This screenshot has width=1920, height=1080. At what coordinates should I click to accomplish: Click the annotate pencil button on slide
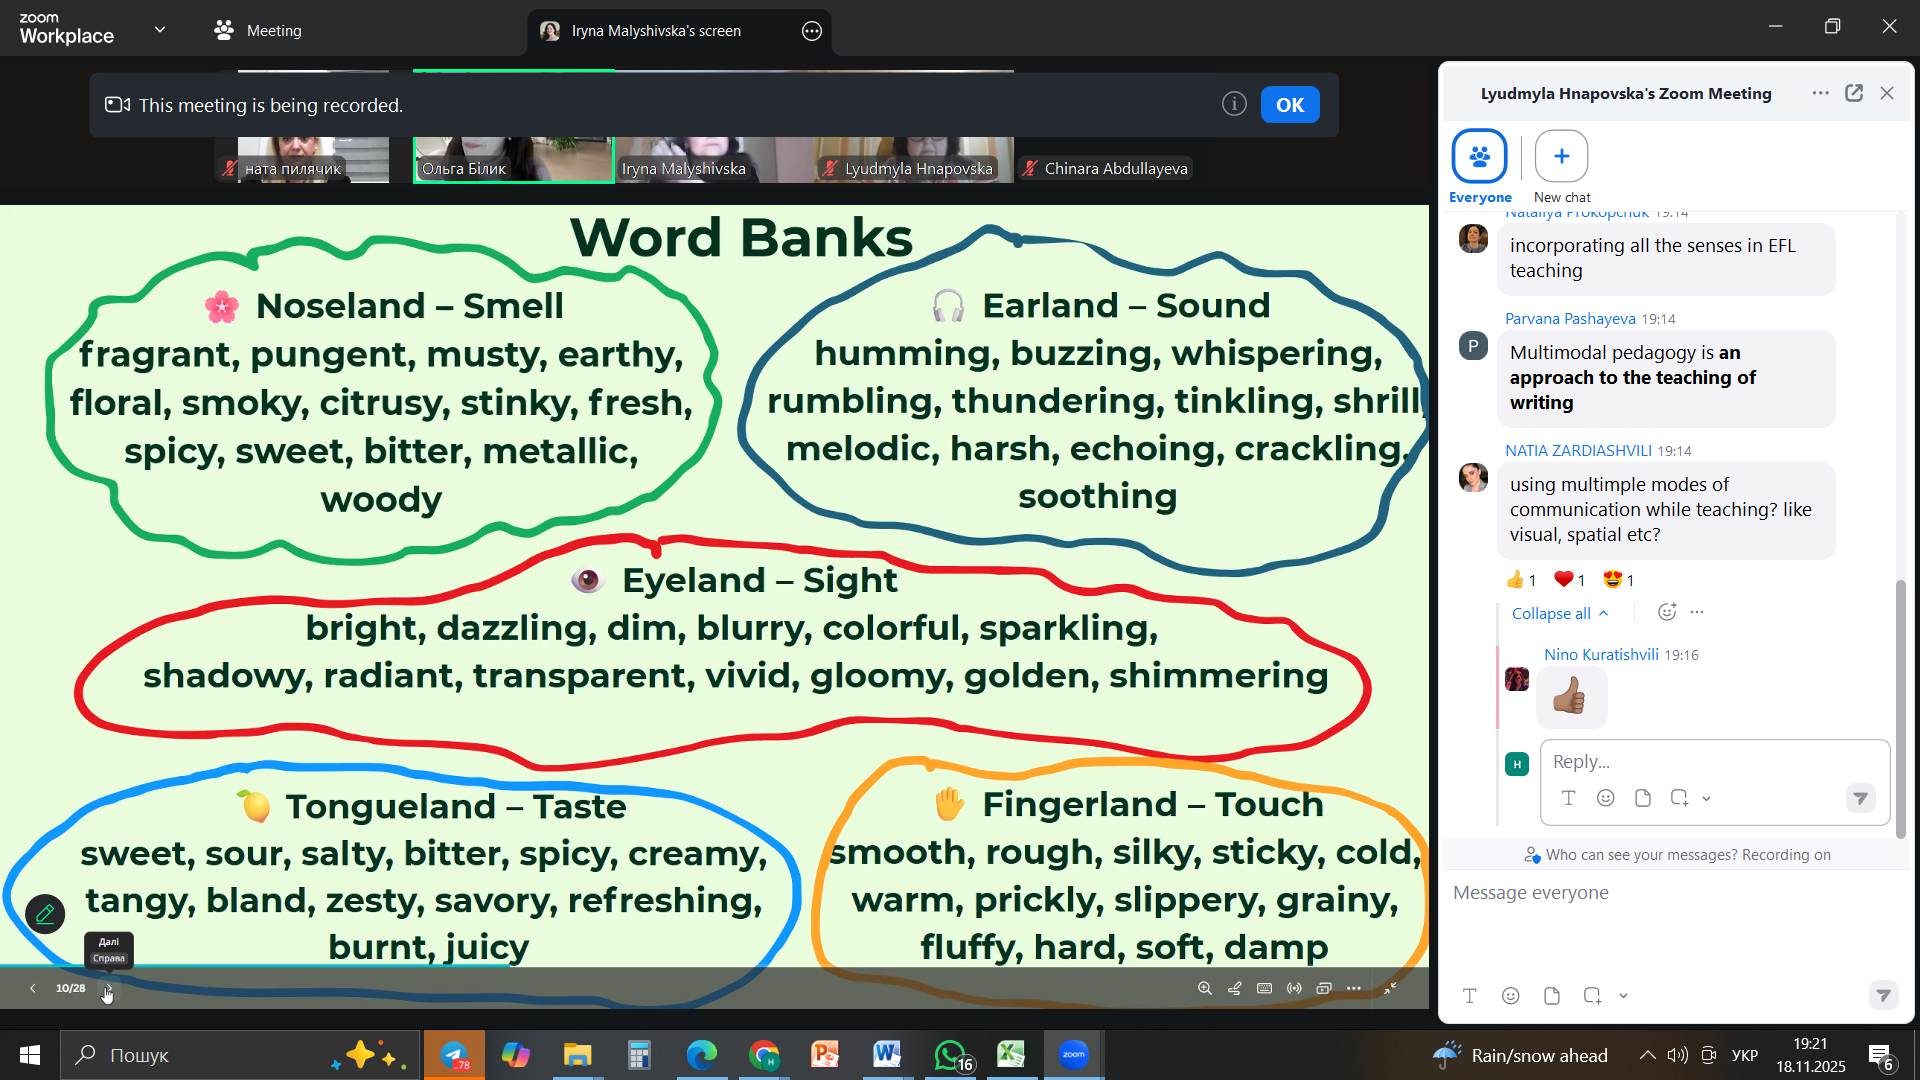45,914
